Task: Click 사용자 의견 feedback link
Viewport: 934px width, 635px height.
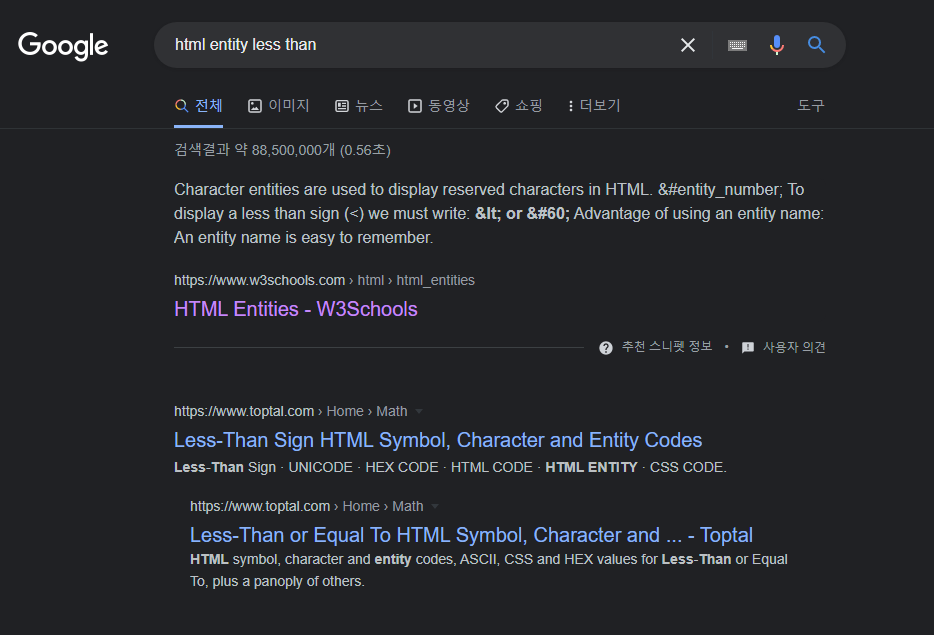Action: coord(794,347)
